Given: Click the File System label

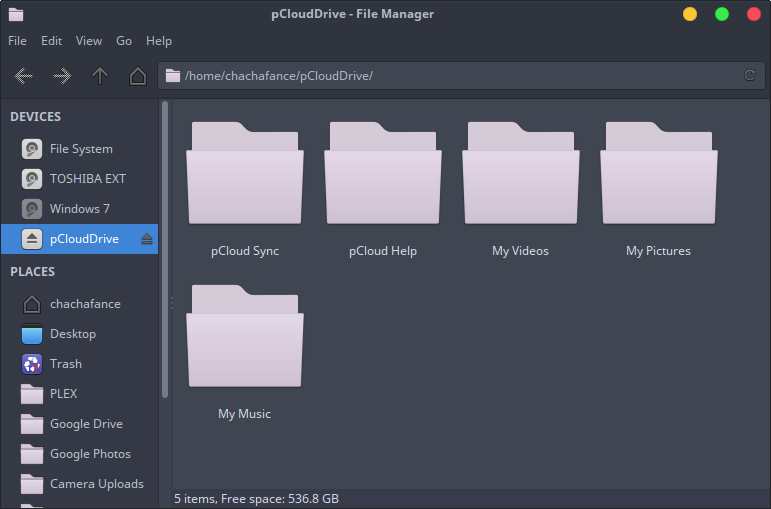Looking at the screenshot, I should tap(81, 149).
